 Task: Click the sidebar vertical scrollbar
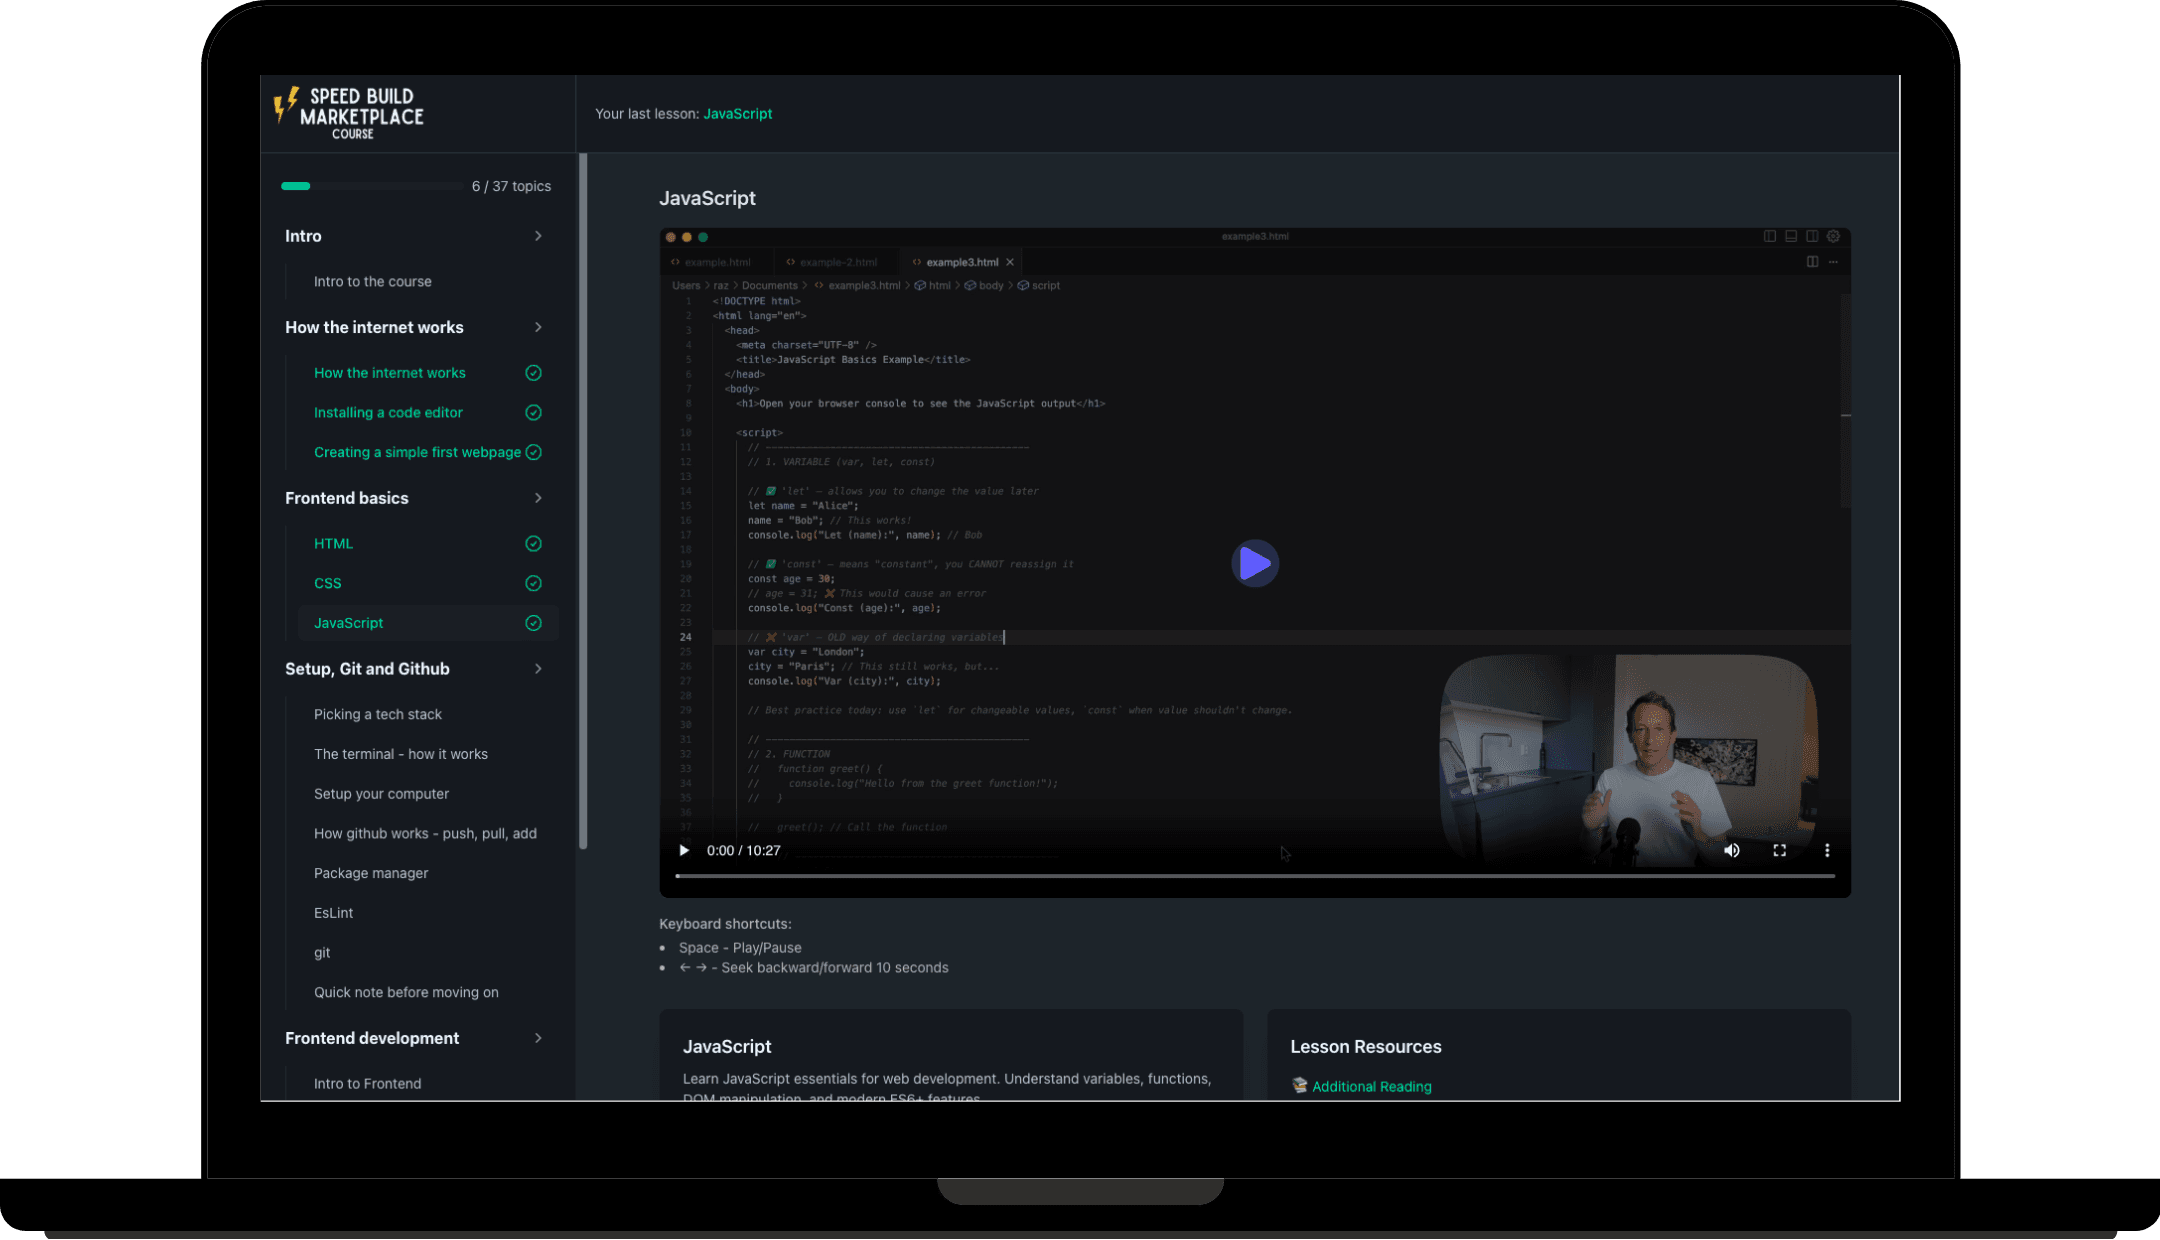tap(583, 500)
